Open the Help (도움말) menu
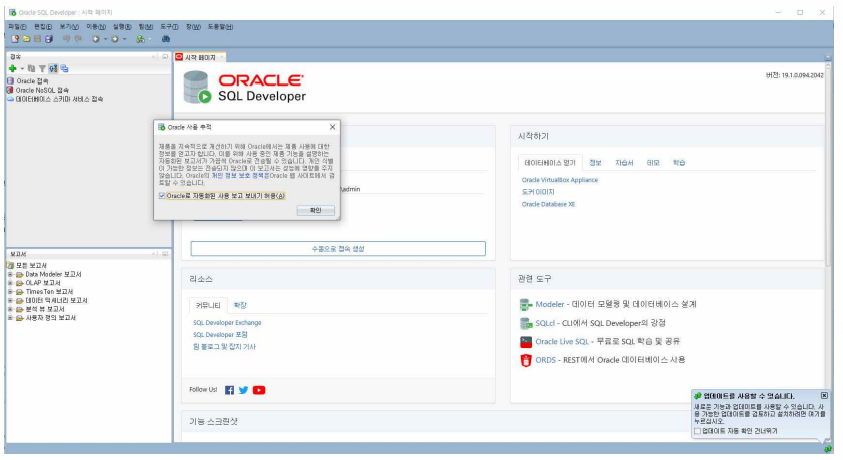Image resolution: width=843 pixels, height=460 pixels. click(x=220, y=27)
